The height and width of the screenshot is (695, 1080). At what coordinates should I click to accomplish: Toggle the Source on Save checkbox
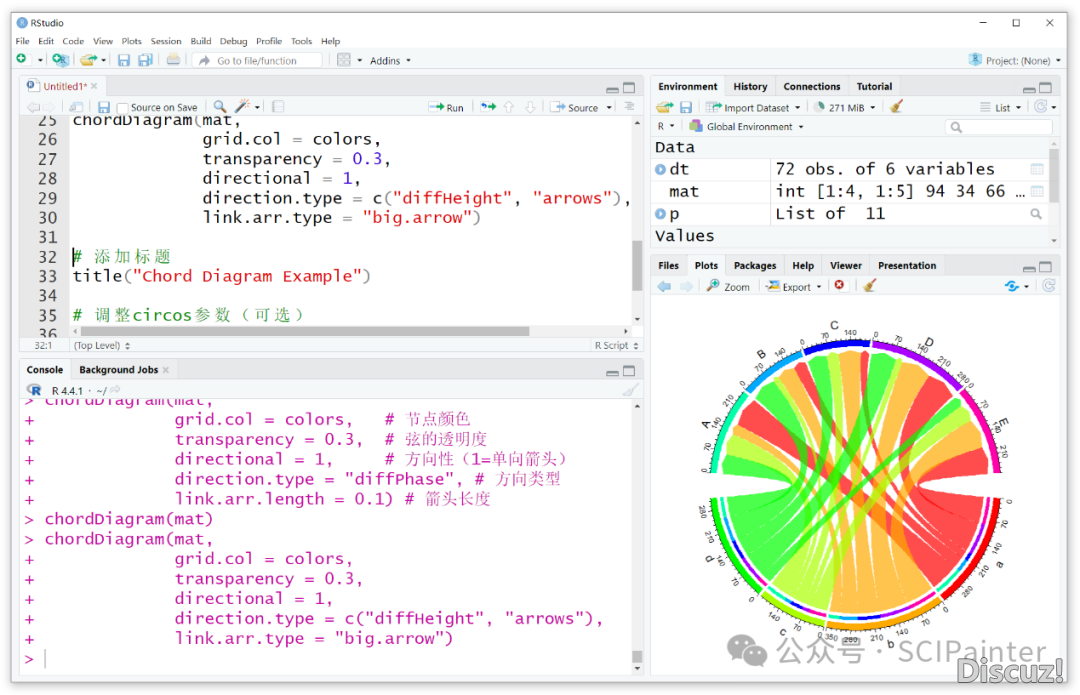(123, 107)
